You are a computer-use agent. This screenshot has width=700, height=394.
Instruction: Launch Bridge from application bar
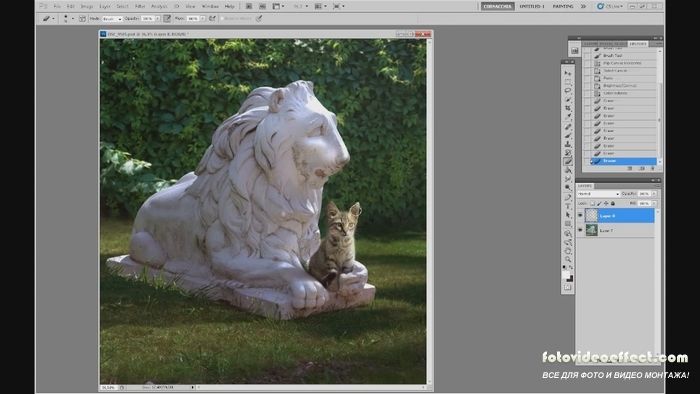click(x=249, y=6)
